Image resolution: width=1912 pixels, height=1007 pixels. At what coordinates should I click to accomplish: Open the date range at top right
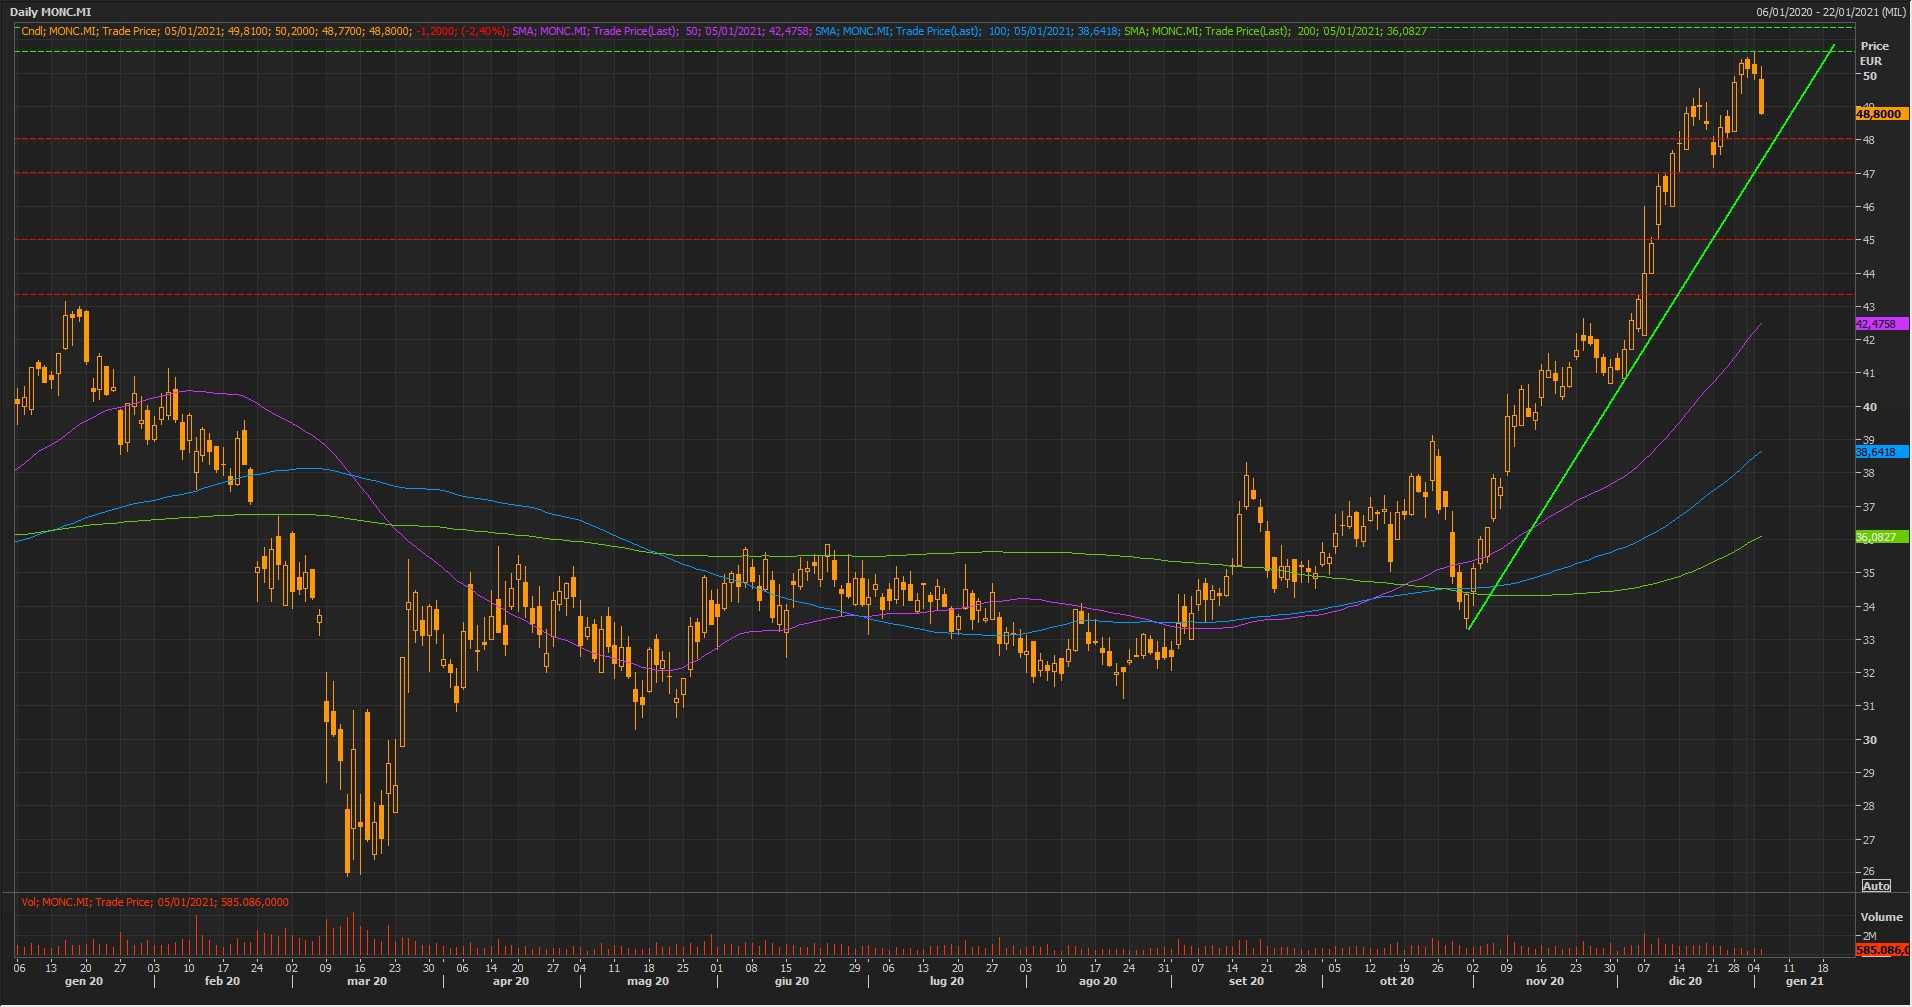(1831, 12)
